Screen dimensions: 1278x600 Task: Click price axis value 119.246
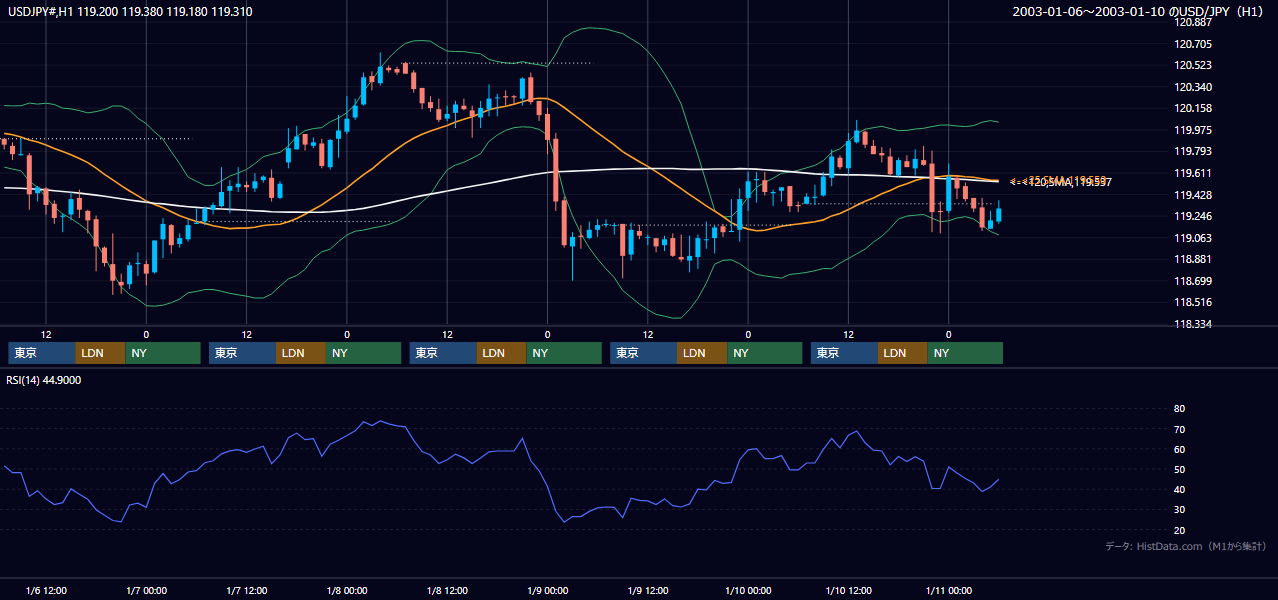point(1194,216)
